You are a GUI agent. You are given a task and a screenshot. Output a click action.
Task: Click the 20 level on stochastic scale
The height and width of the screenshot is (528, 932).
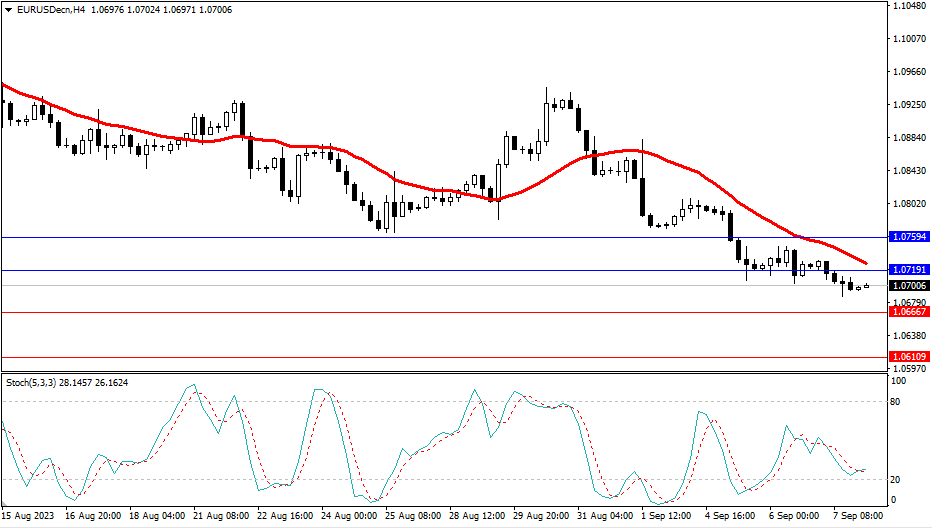coord(897,479)
